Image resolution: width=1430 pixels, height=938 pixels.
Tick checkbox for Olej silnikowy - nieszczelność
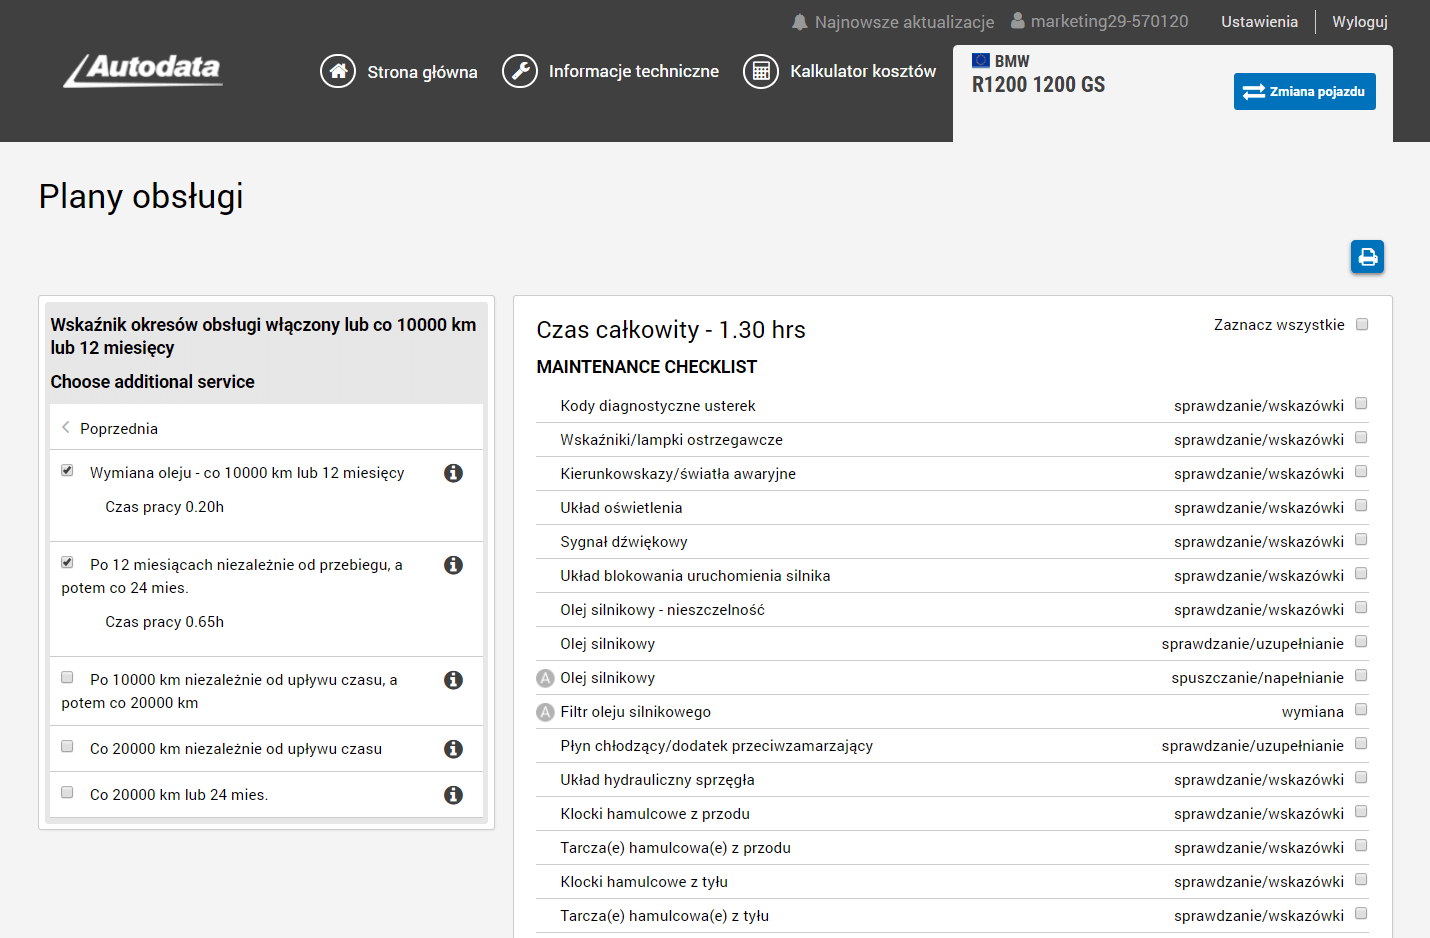click(1361, 608)
